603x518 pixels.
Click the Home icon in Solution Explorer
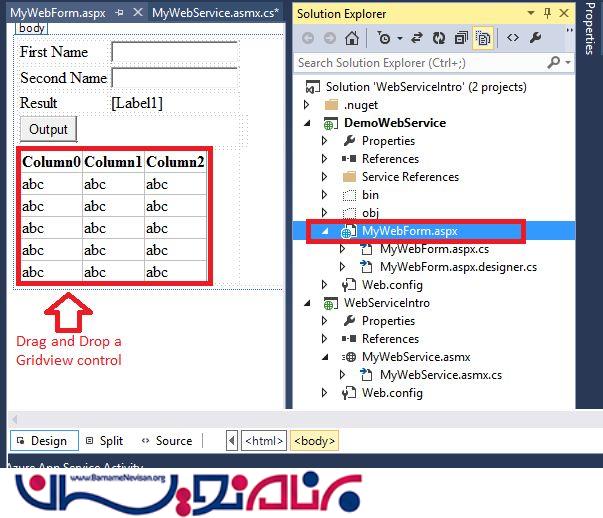(x=352, y=38)
